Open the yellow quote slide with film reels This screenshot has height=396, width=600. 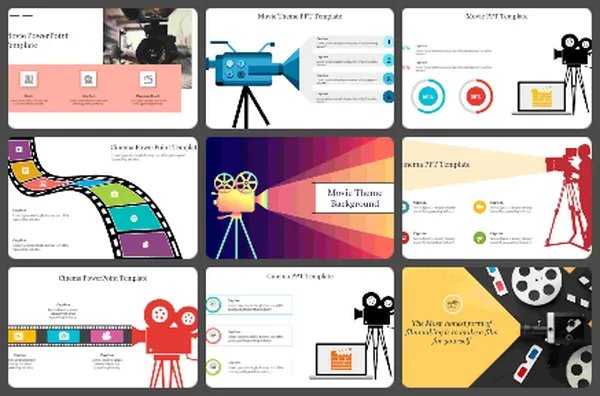coord(497,328)
